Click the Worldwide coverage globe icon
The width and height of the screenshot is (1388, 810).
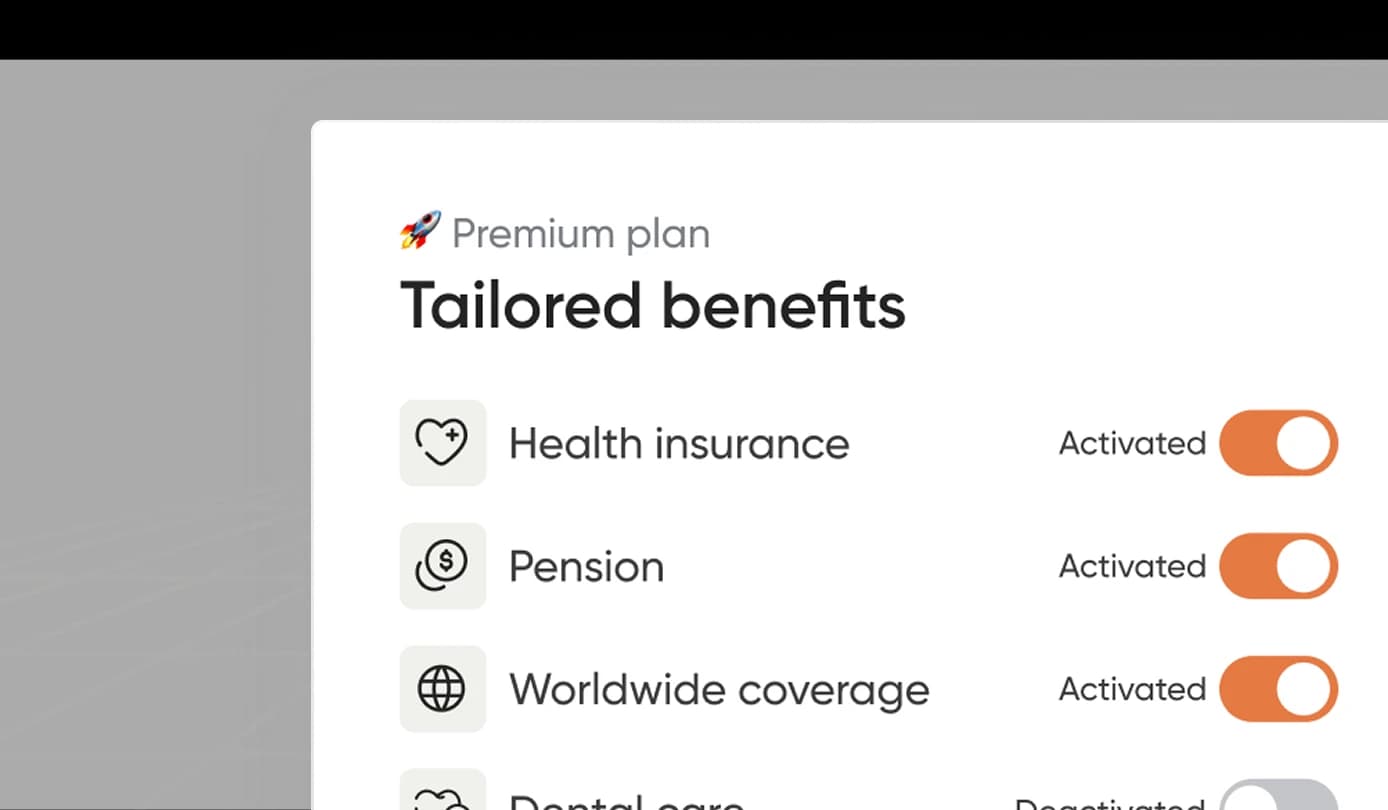tap(442, 689)
